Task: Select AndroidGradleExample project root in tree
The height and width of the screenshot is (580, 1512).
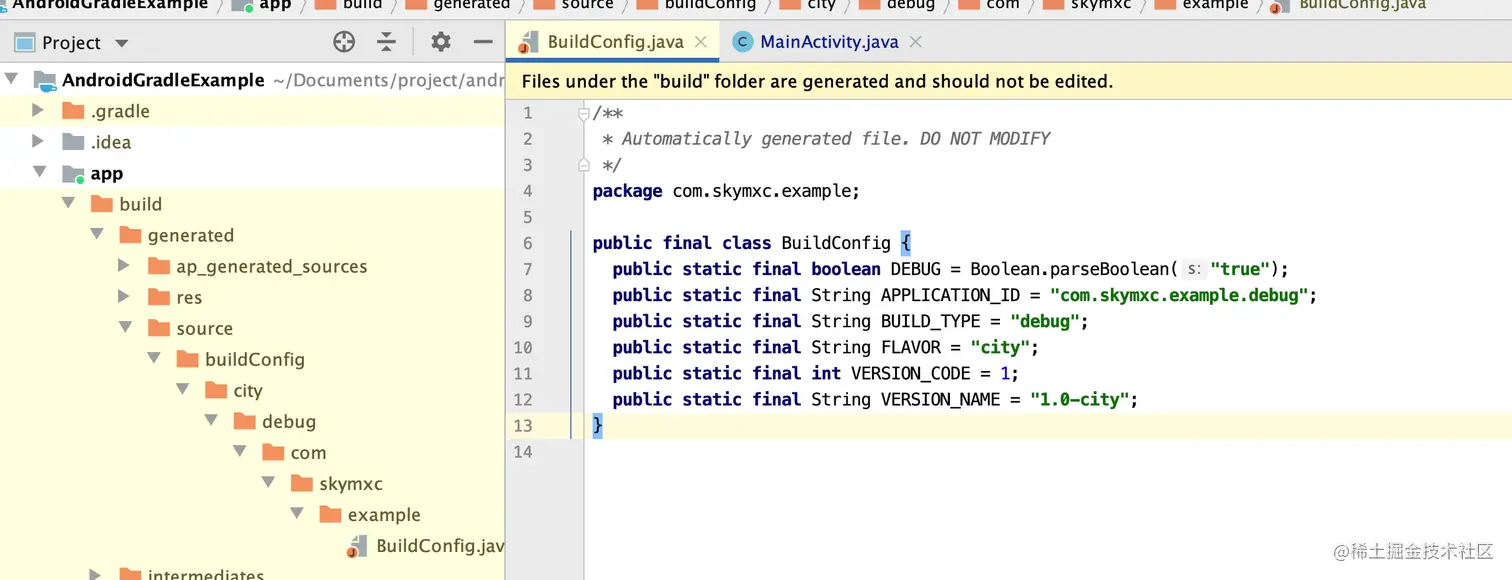Action: coord(163,80)
